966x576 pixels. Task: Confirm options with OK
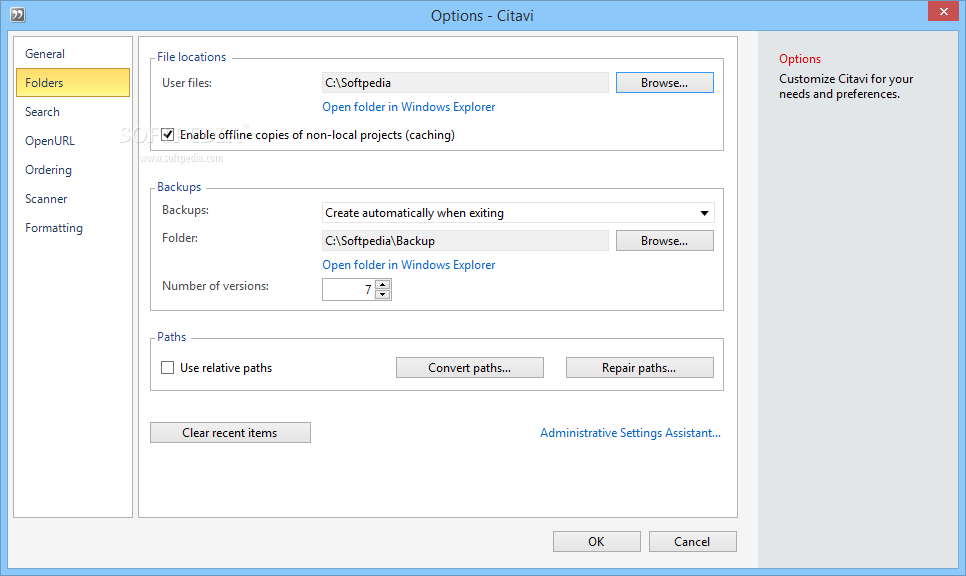[596, 542]
